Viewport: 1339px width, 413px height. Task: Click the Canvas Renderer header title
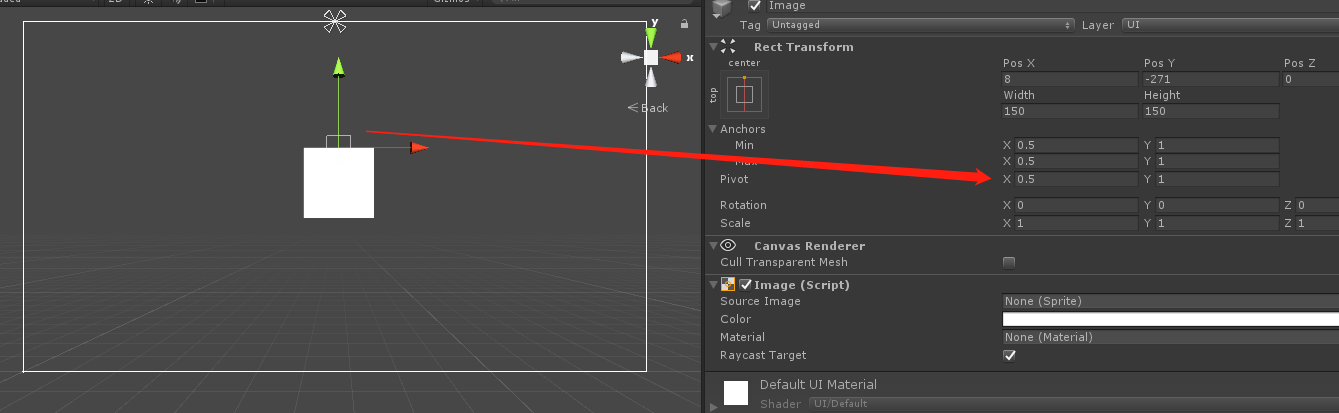(810, 245)
